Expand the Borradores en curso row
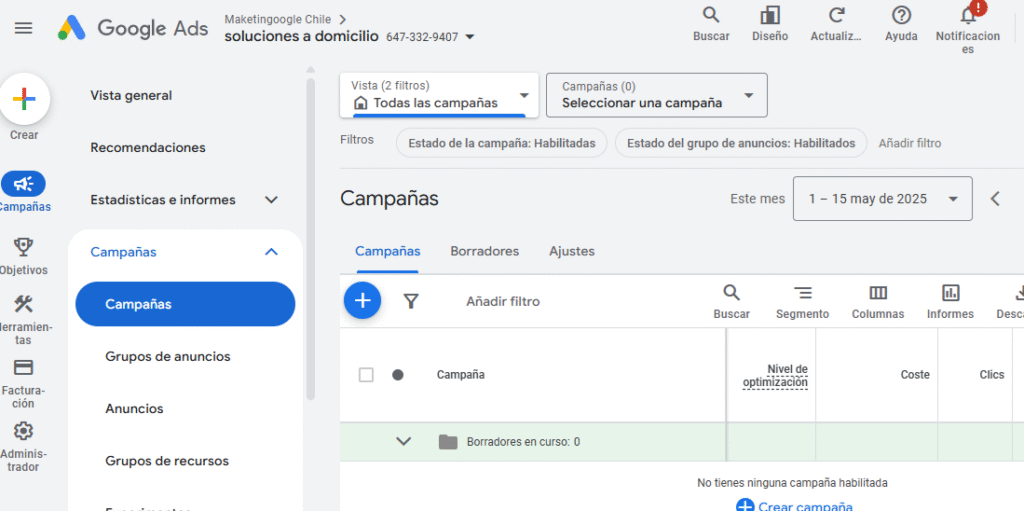Viewport: 1024px width, 511px height. pos(404,442)
